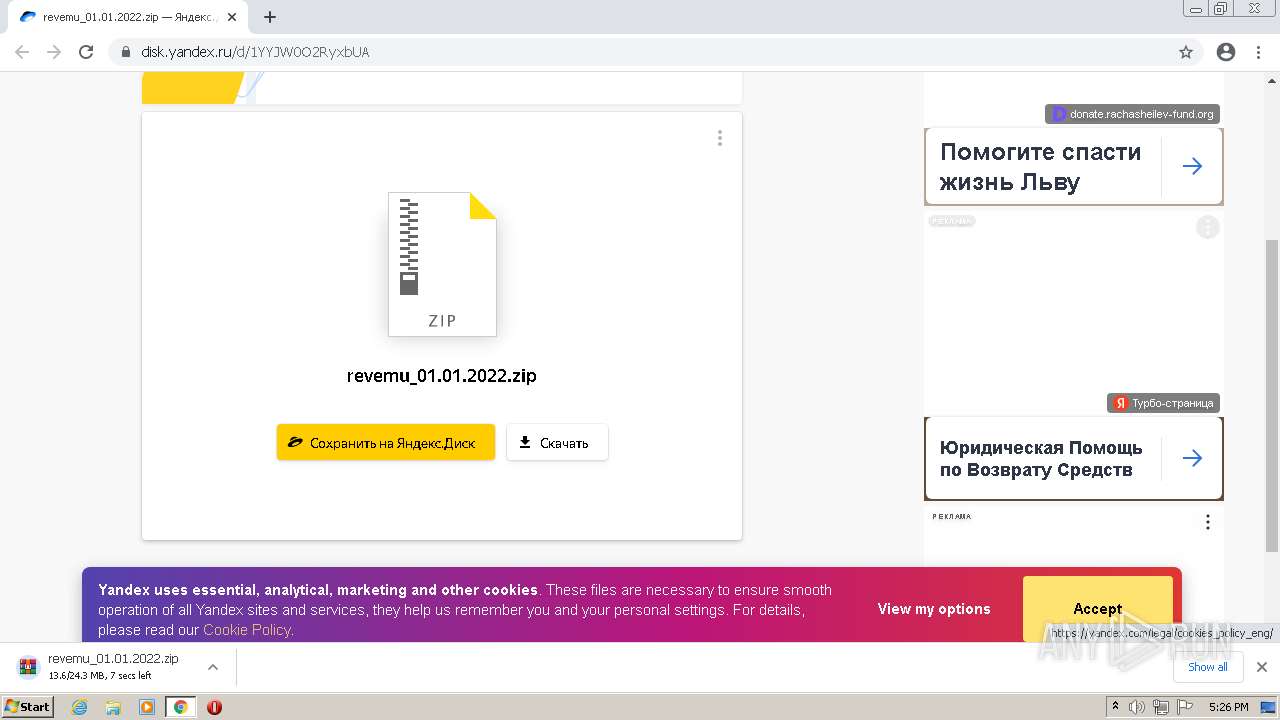Show hidden system tray icons
The width and height of the screenshot is (1280, 720).
(1115, 707)
